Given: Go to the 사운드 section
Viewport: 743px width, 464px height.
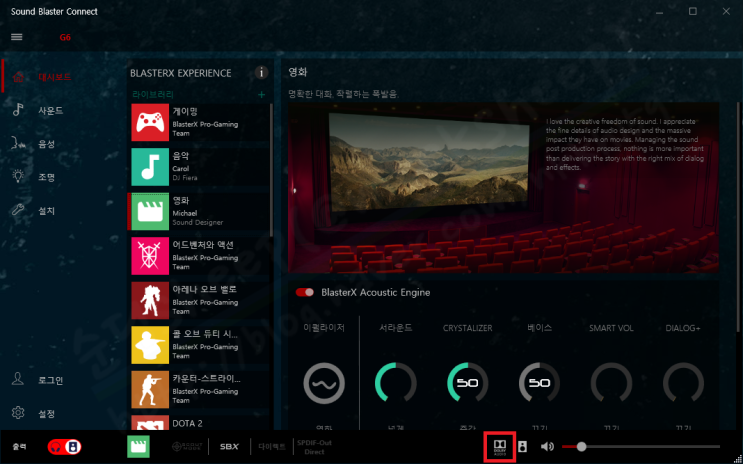Looking at the screenshot, I should pyautogui.click(x=51, y=110).
